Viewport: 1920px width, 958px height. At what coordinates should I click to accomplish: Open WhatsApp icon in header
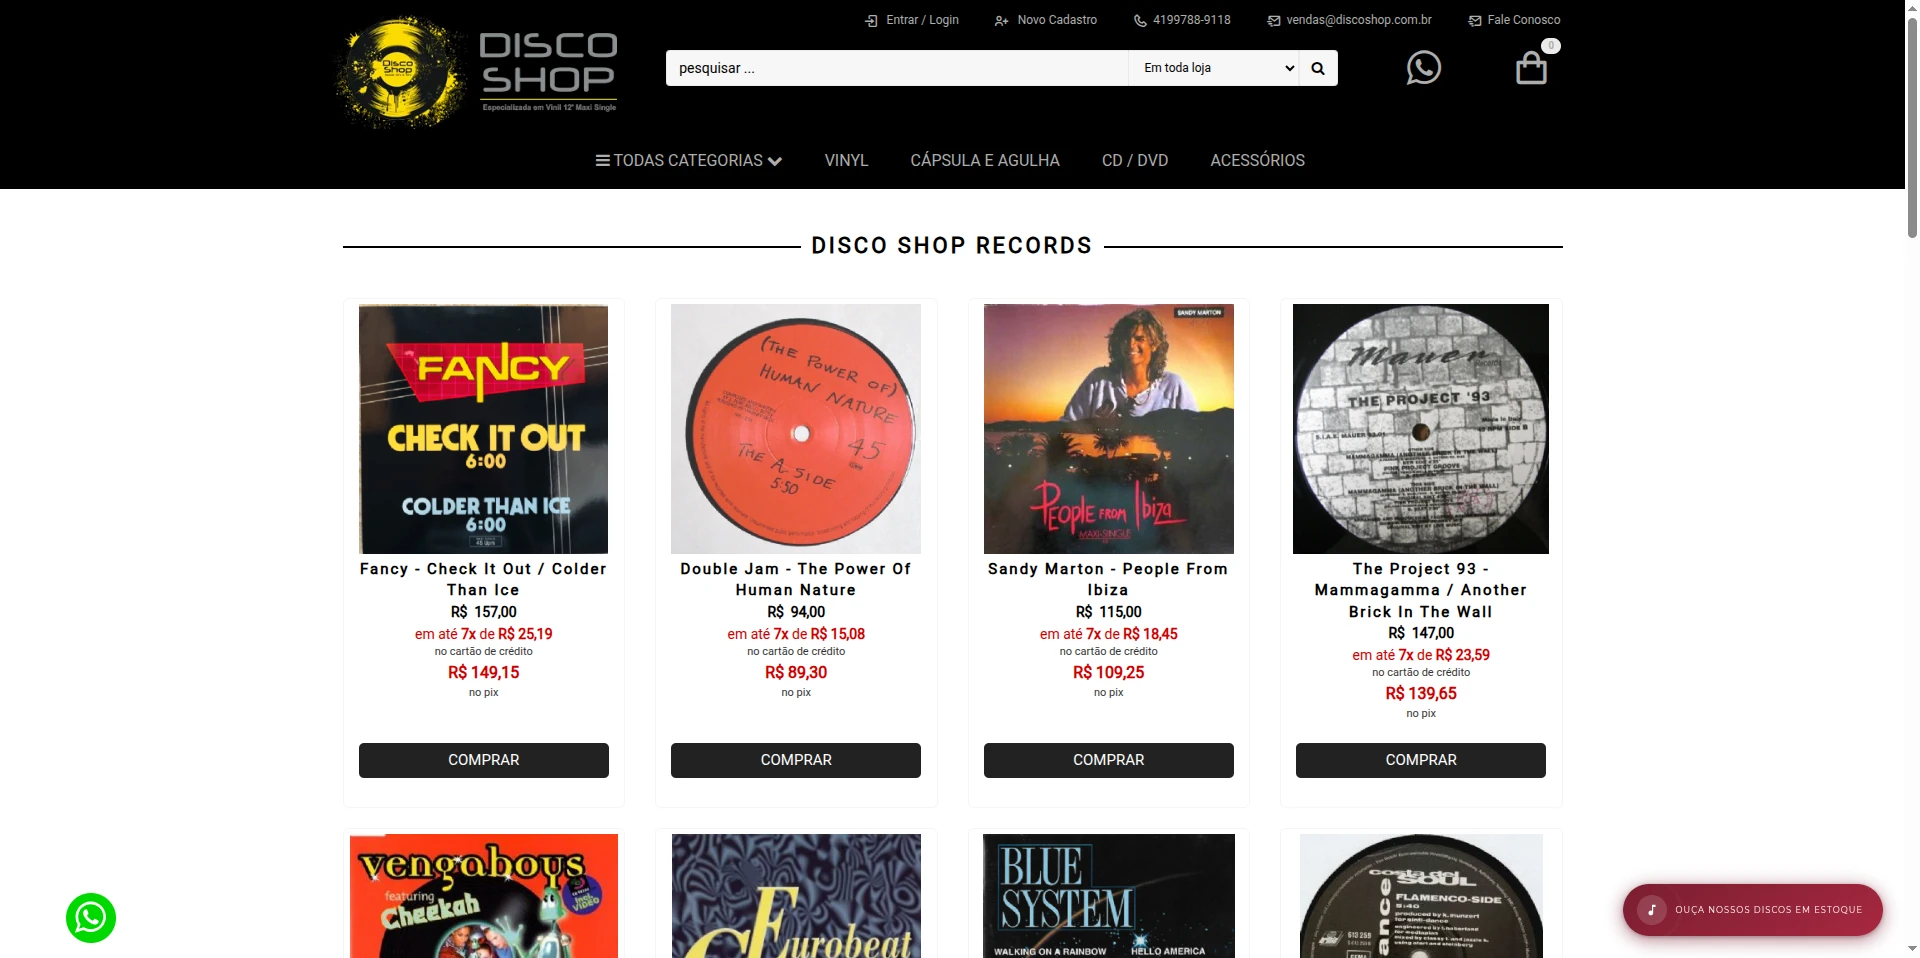coord(1423,68)
